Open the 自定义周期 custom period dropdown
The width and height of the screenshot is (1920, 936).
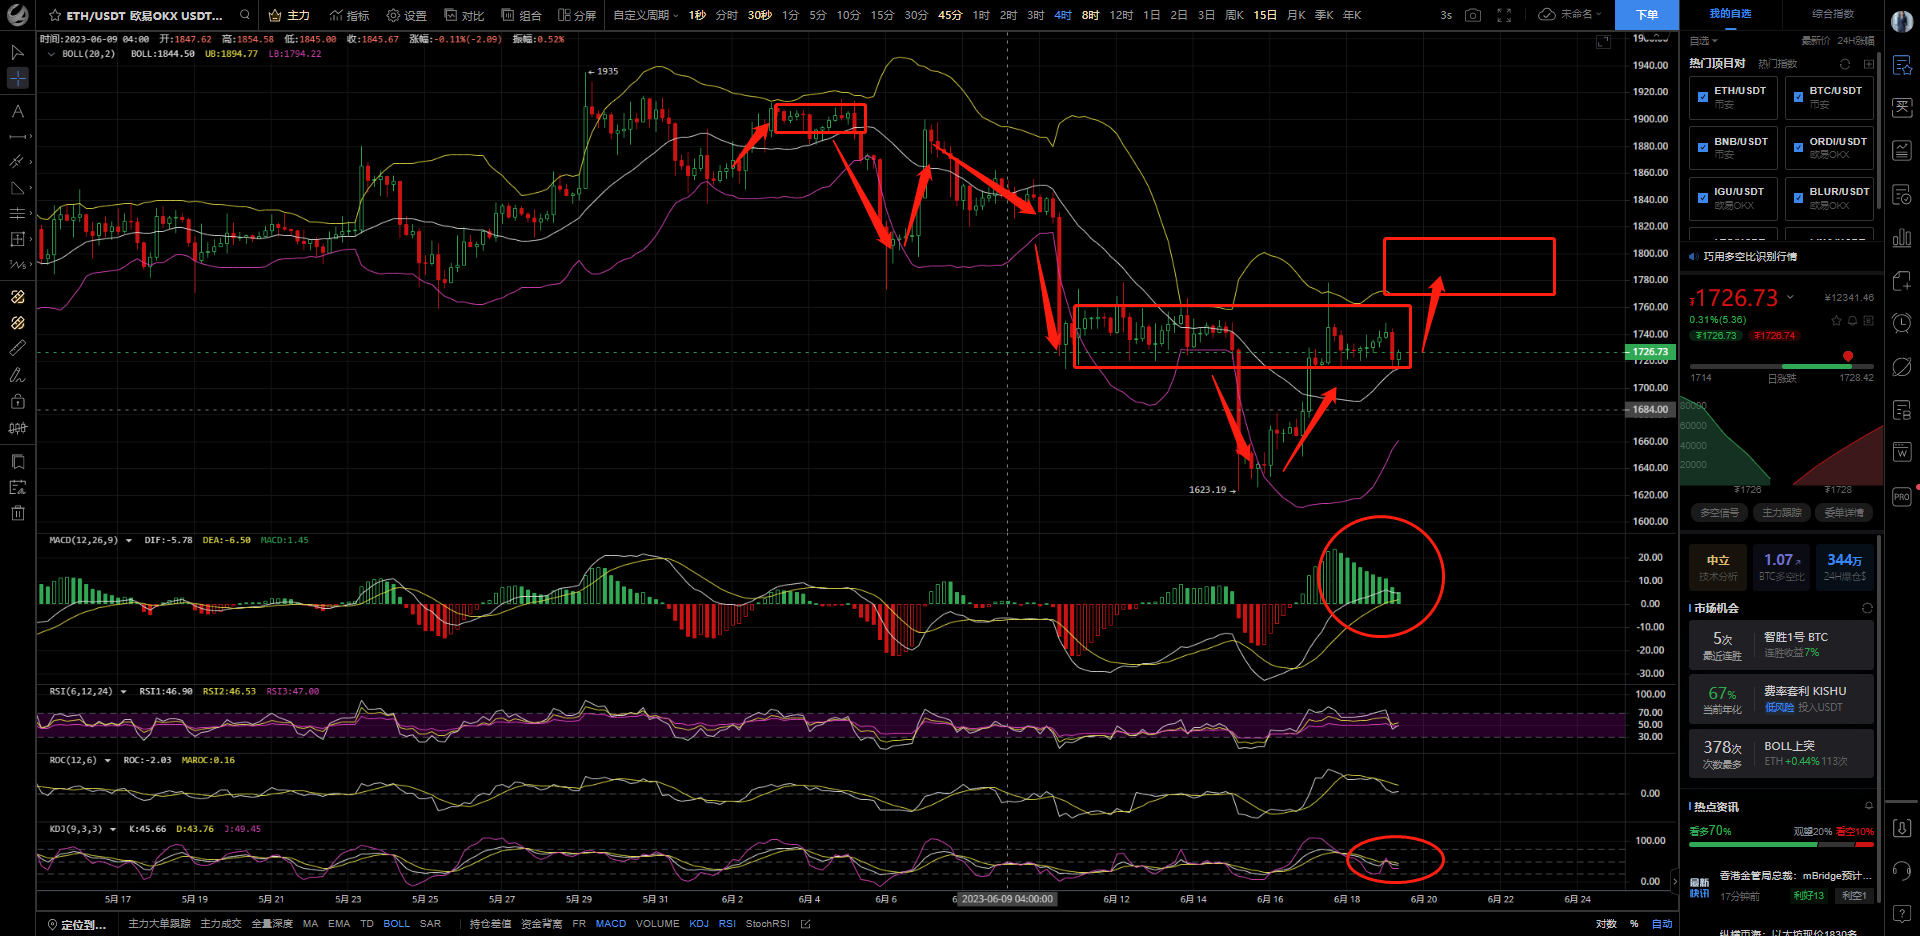click(645, 15)
